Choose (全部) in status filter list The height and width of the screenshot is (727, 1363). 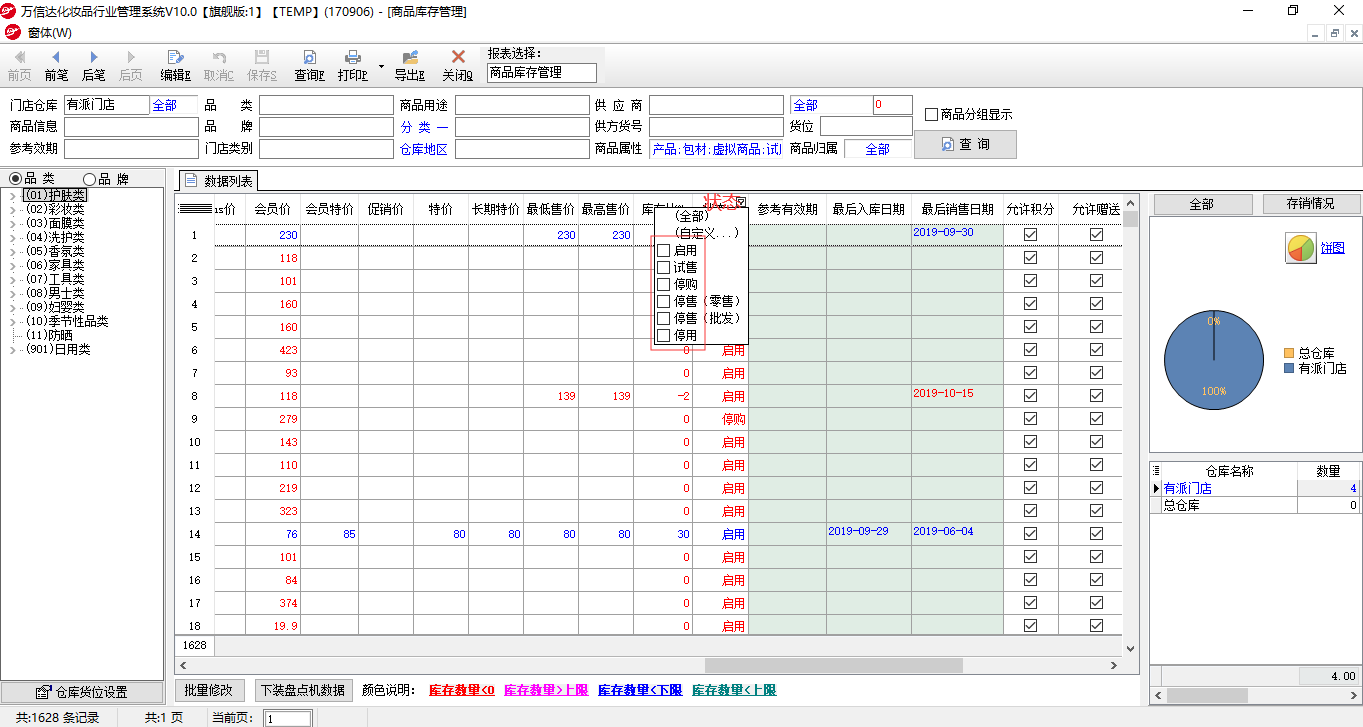click(693, 215)
